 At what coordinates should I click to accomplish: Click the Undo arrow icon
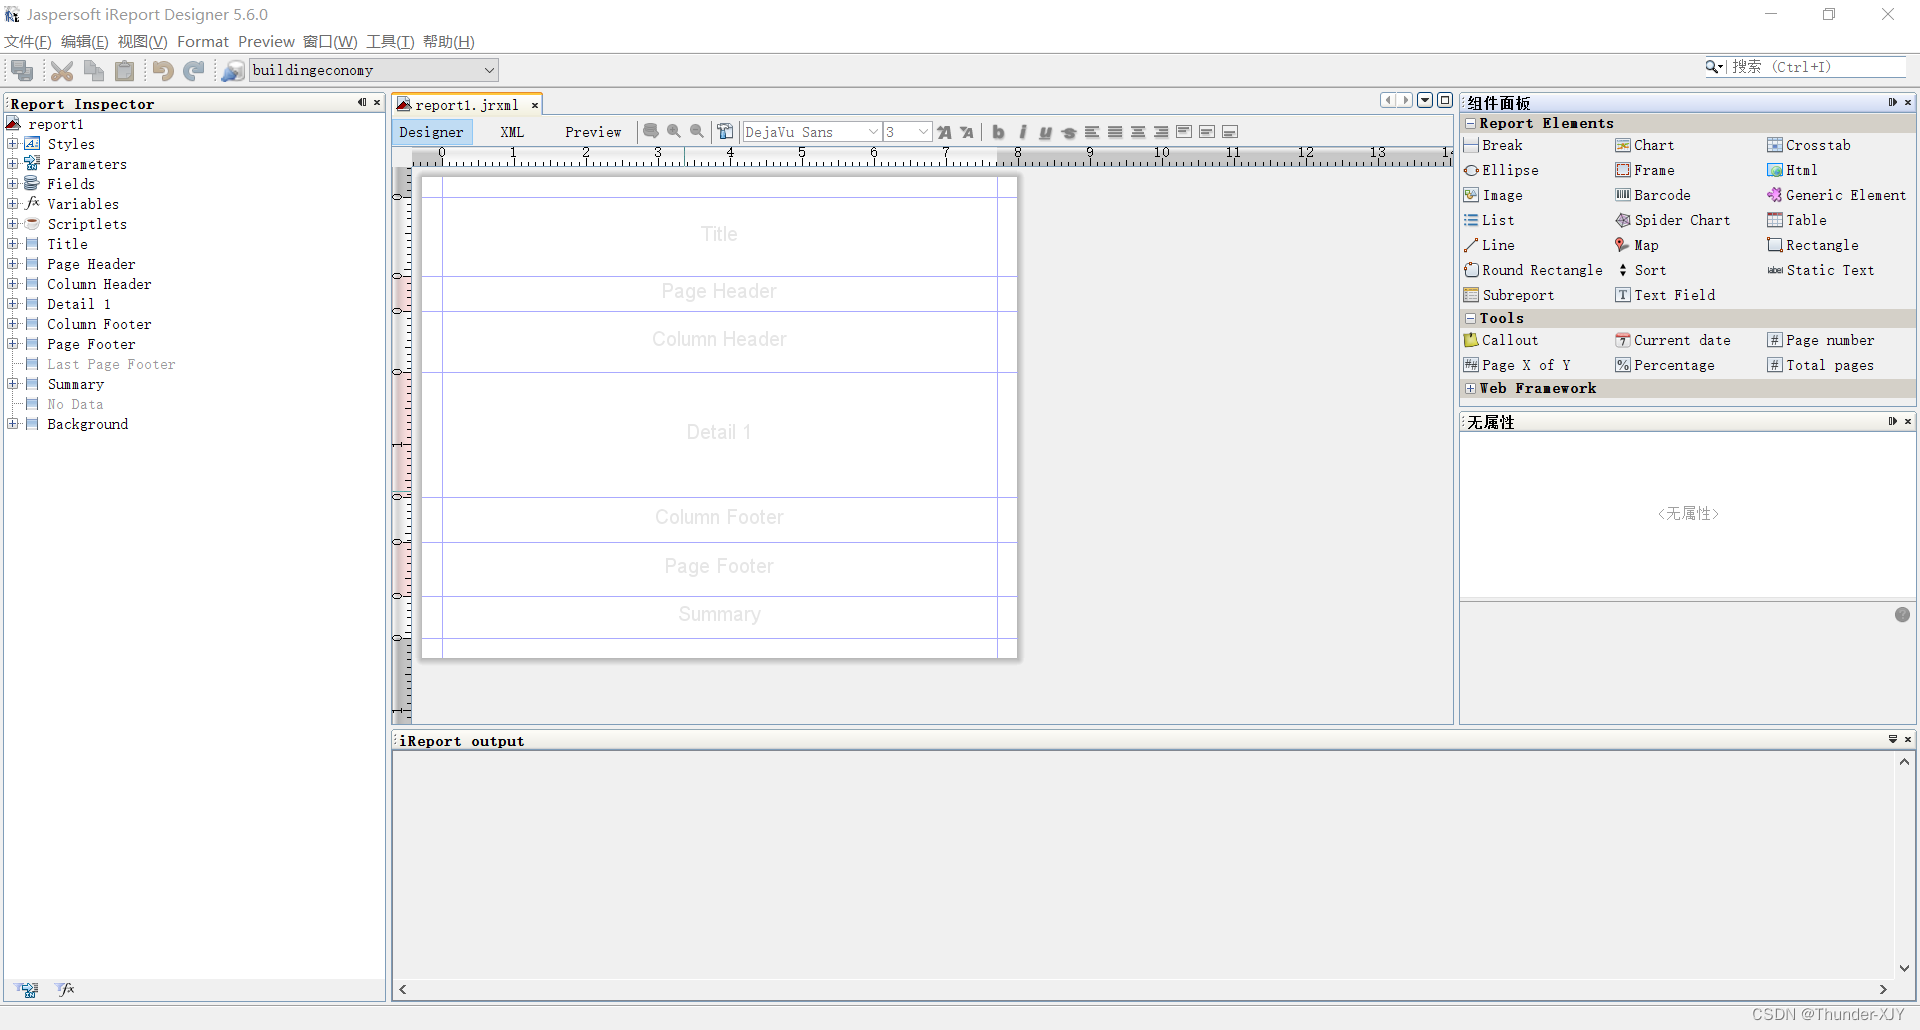163,70
